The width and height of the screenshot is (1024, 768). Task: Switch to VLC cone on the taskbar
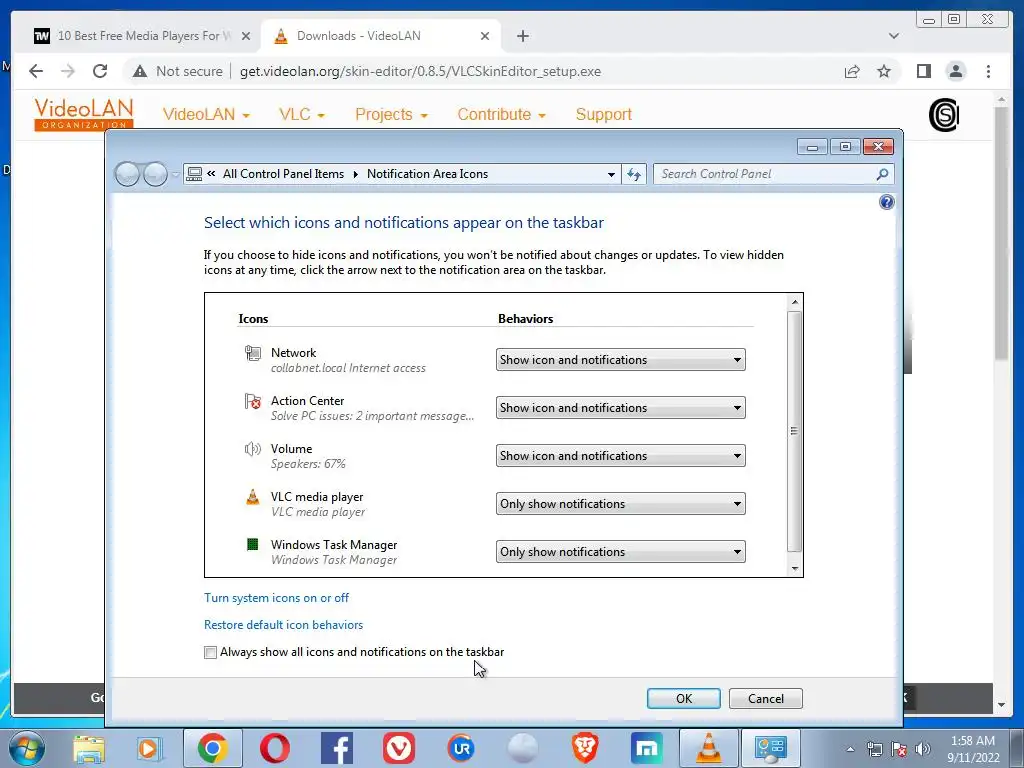tap(709, 748)
